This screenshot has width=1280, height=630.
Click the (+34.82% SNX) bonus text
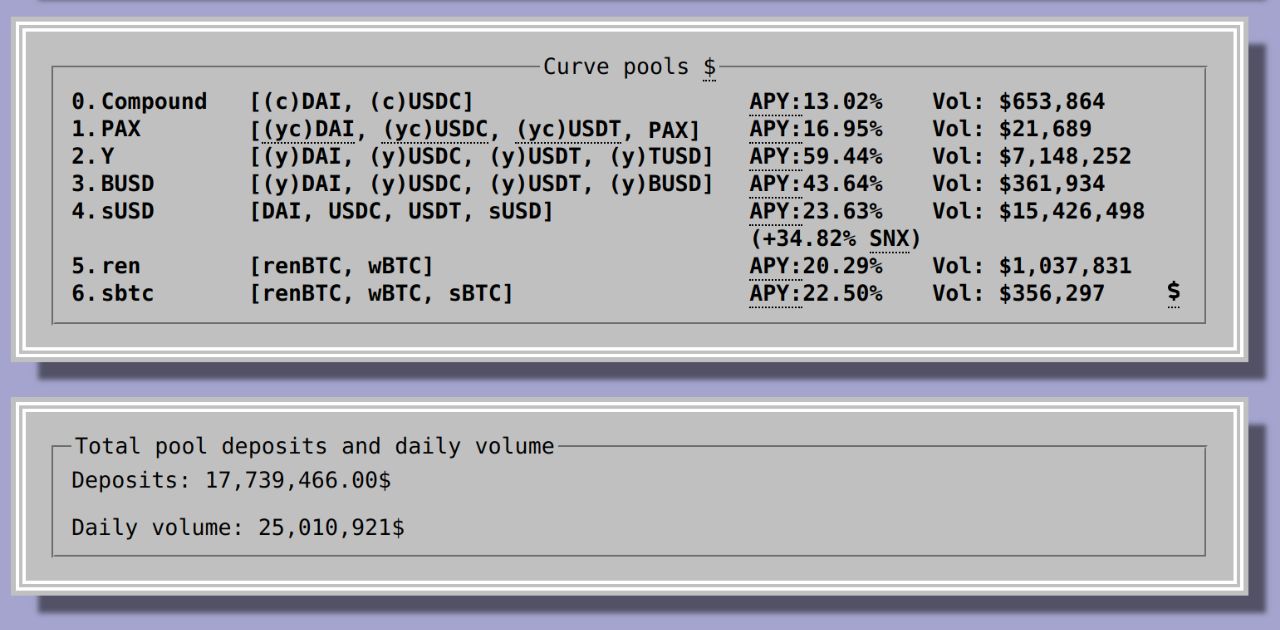pyautogui.click(x=835, y=239)
